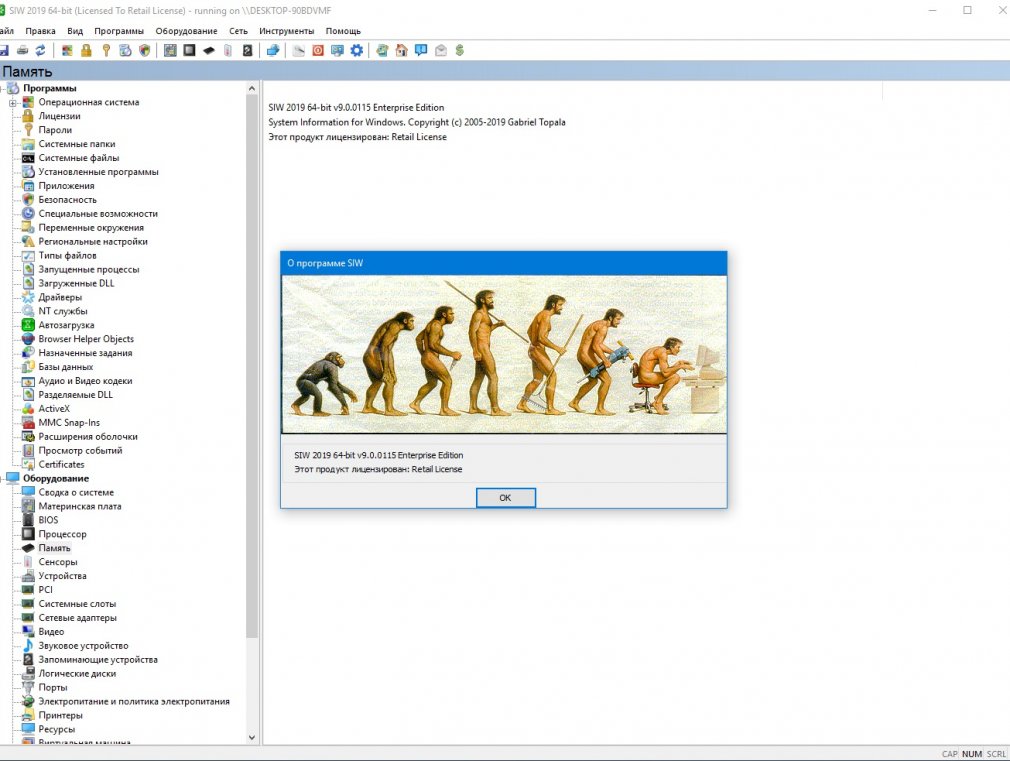Click the sidebar scrollbar down arrow

pos(252,738)
